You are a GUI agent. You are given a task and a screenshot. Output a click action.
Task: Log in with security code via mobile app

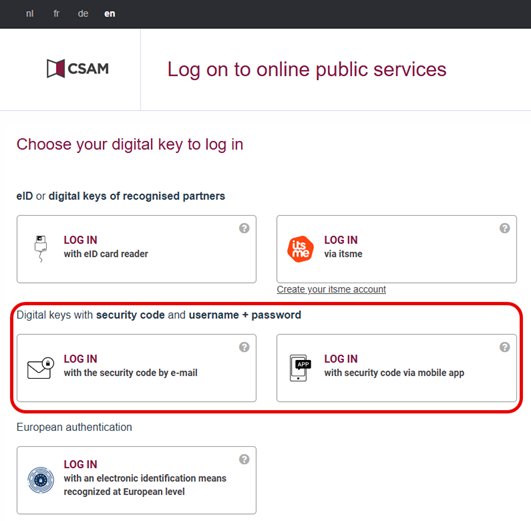point(397,368)
